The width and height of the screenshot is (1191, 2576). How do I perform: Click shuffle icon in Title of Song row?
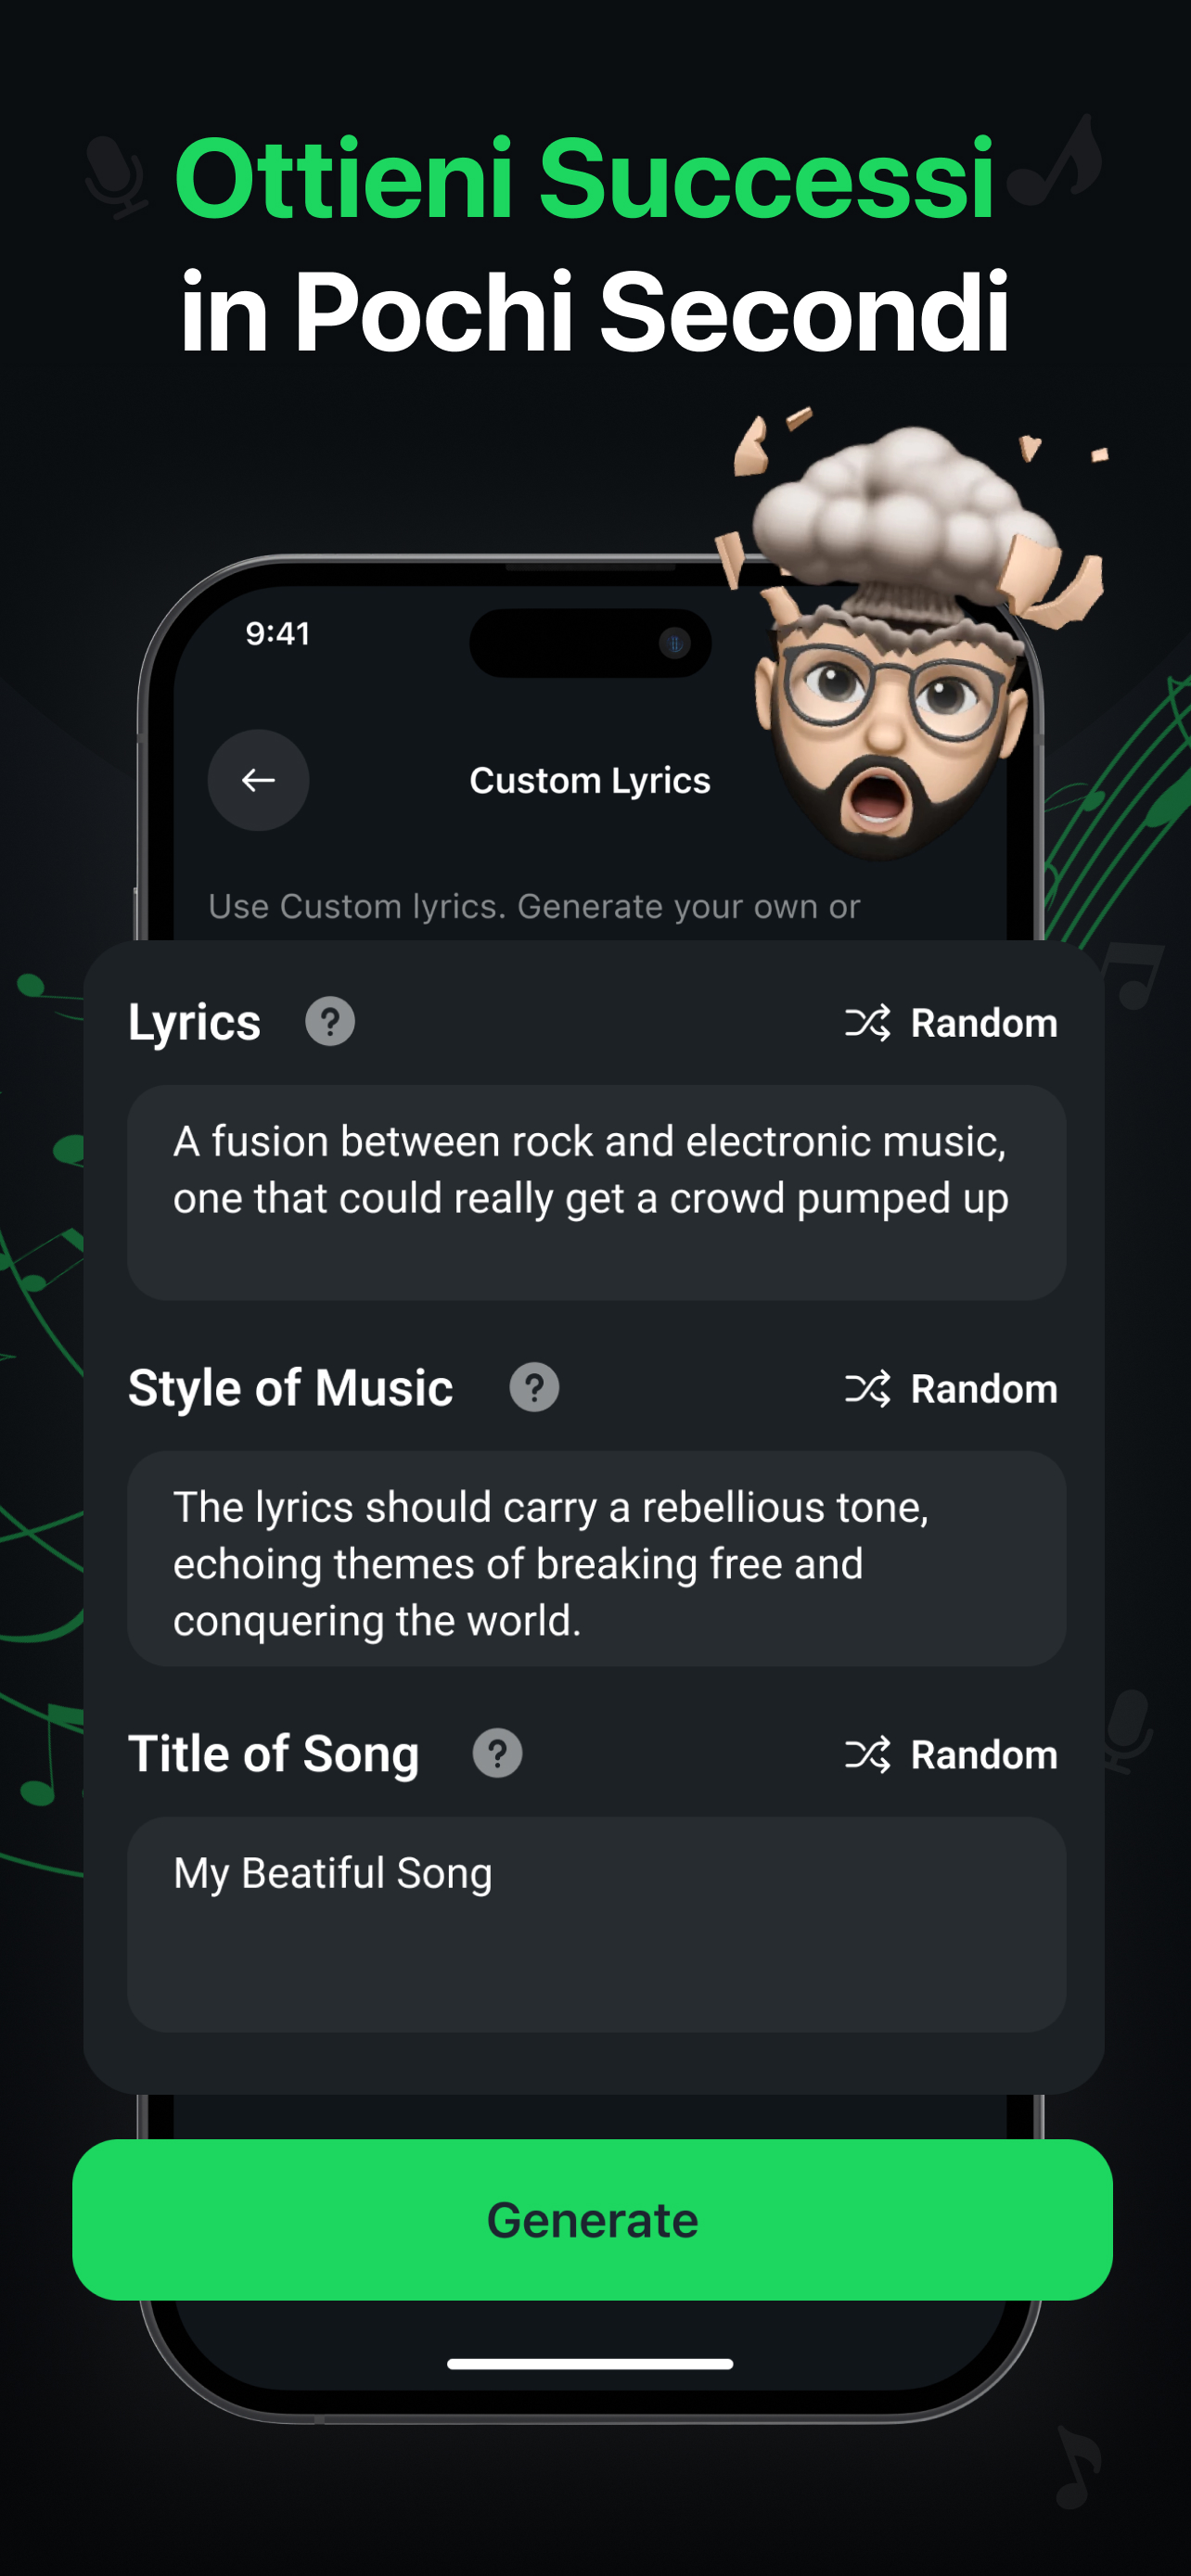[x=867, y=1755]
